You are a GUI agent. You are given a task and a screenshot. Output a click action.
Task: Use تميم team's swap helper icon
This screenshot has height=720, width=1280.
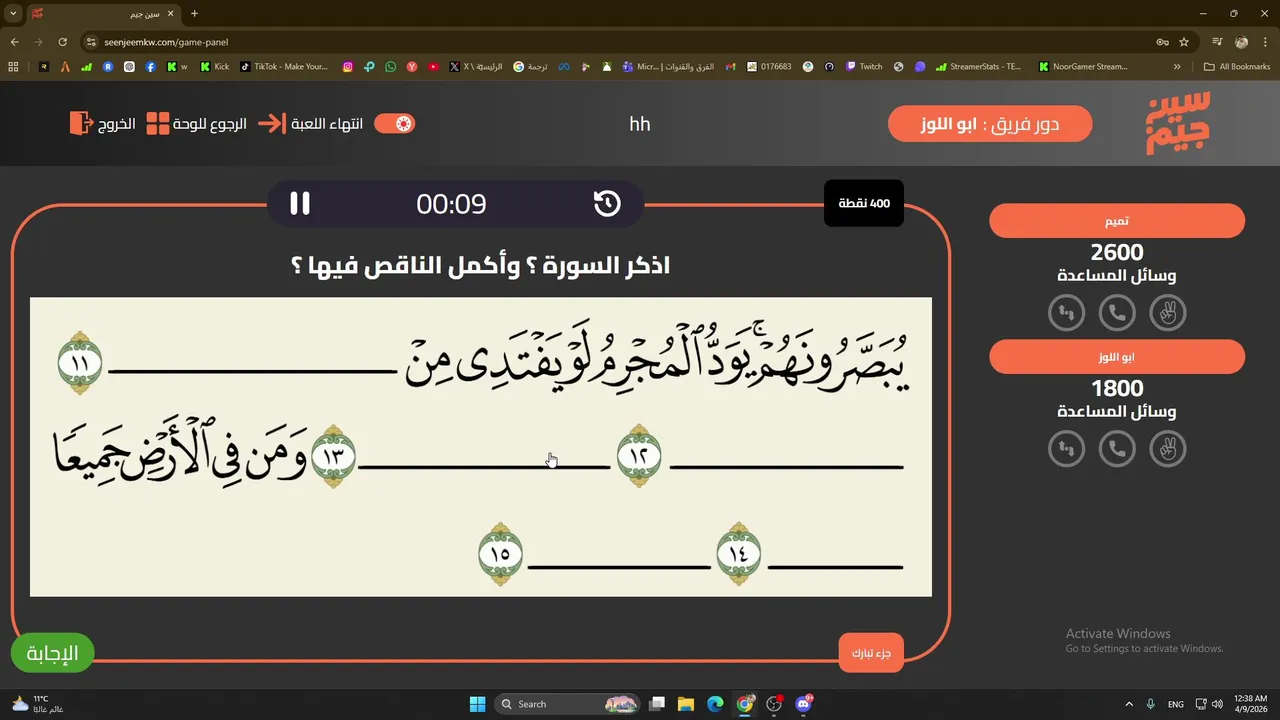tap(1067, 313)
